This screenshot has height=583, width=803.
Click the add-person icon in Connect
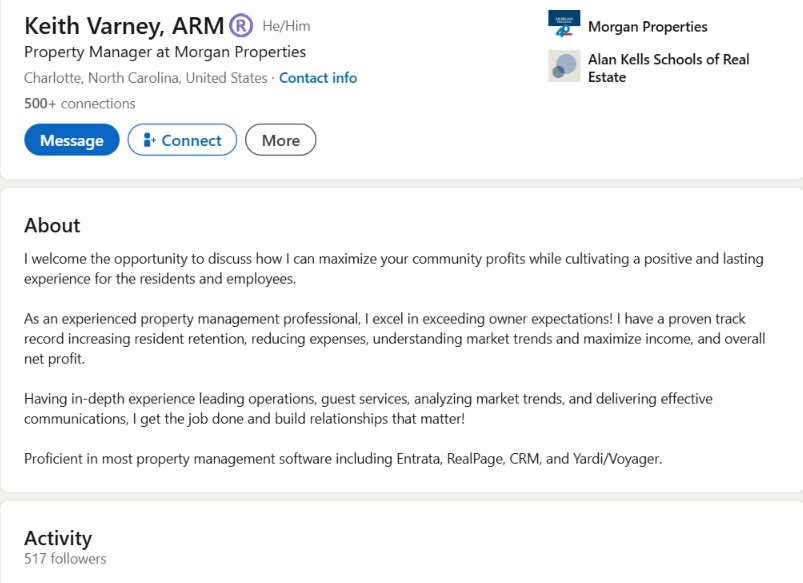pos(149,140)
